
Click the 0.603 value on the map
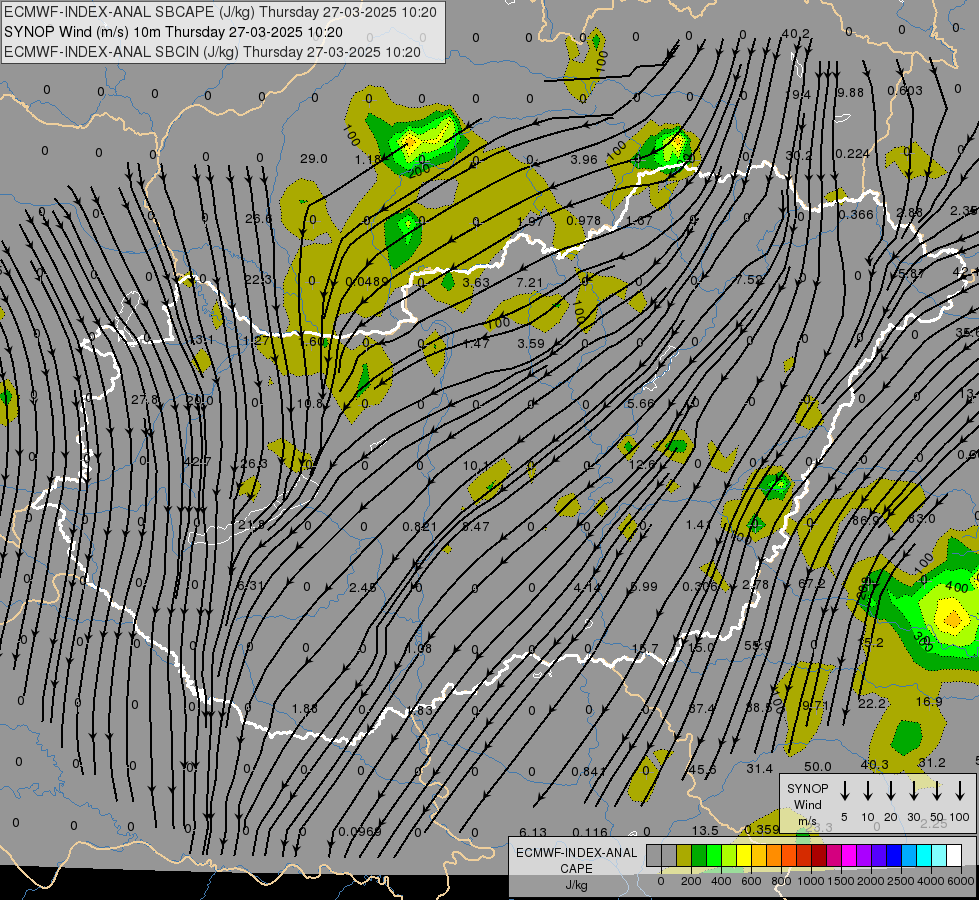[905, 91]
